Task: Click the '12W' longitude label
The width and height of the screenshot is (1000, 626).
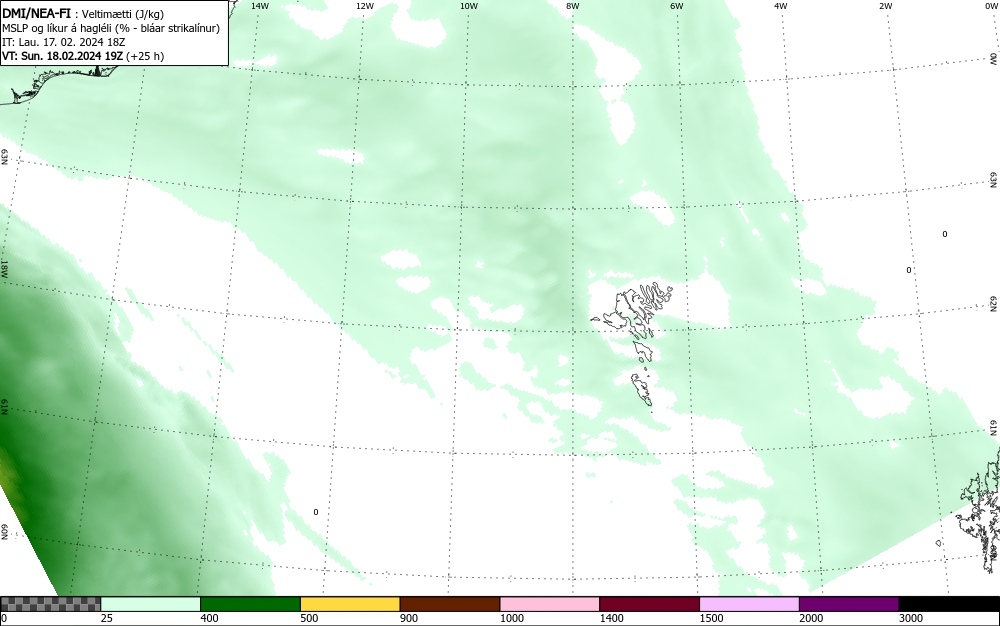Action: point(364,6)
